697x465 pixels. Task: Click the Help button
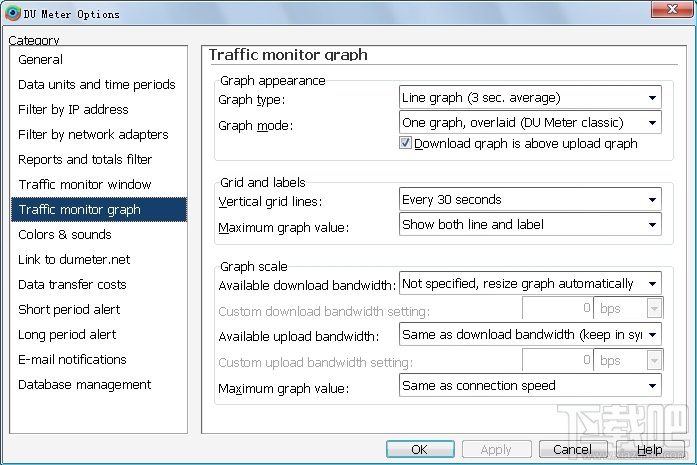coord(649,450)
